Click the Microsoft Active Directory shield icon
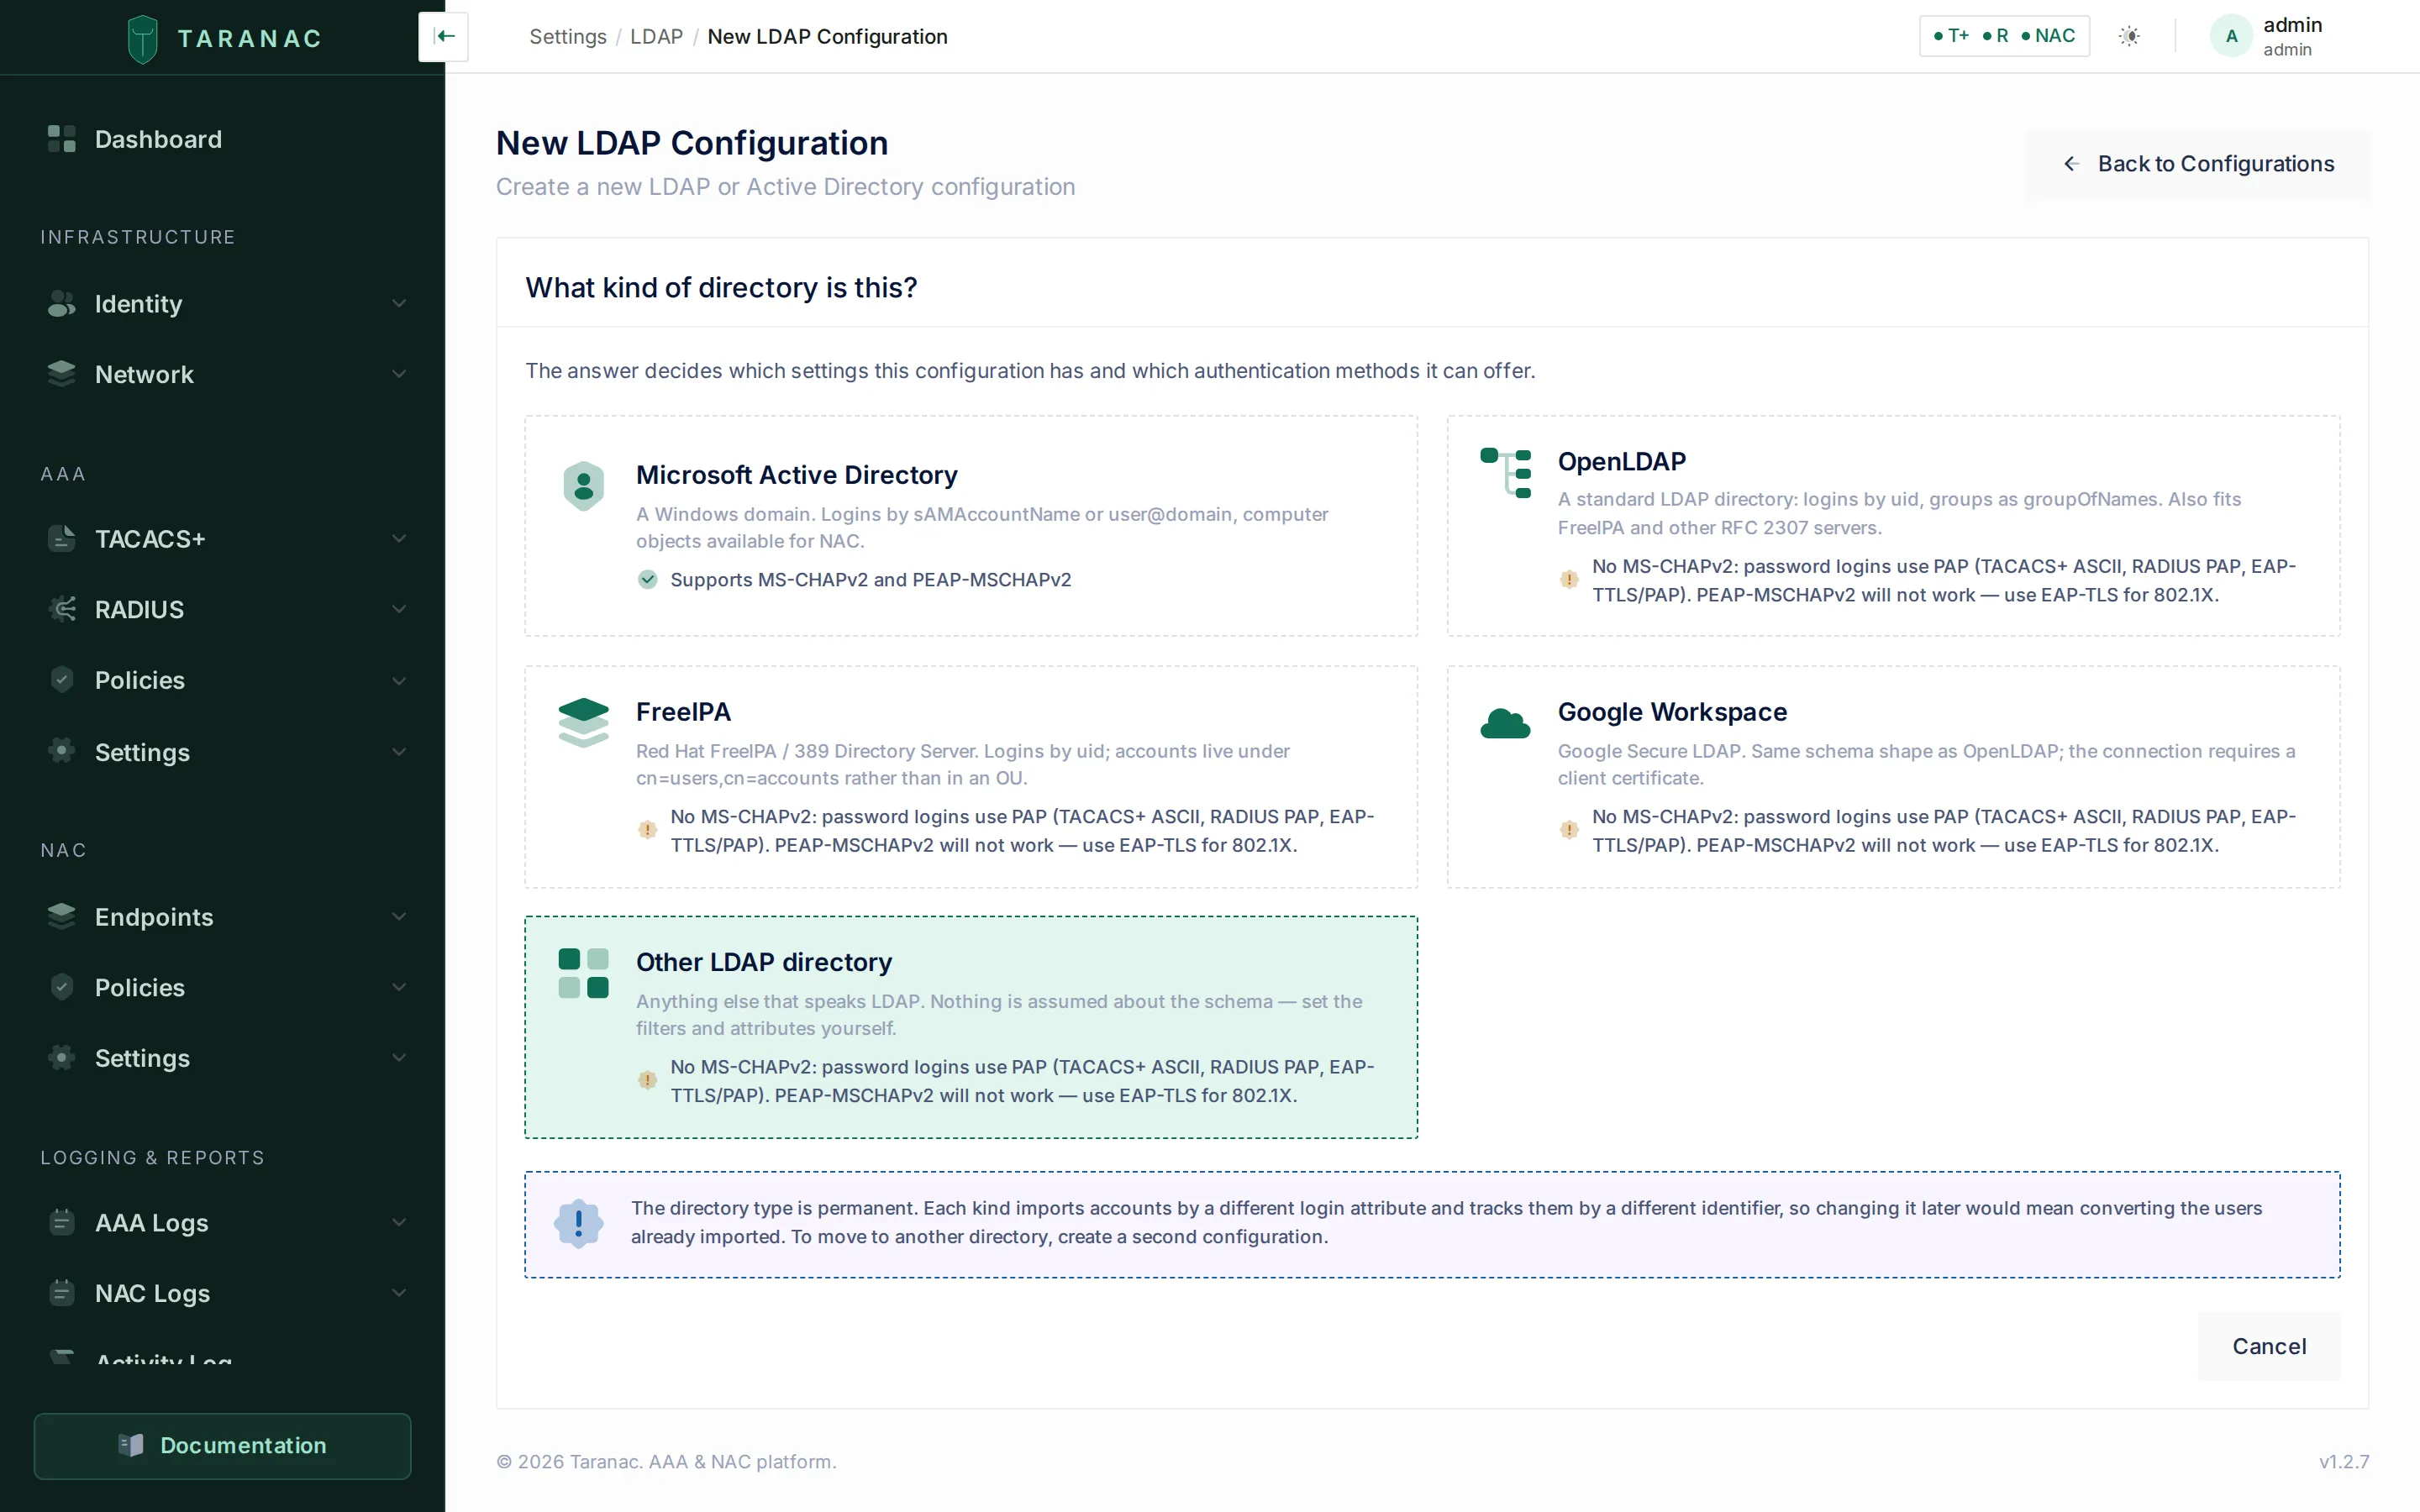This screenshot has width=2420, height=1512. (x=584, y=486)
